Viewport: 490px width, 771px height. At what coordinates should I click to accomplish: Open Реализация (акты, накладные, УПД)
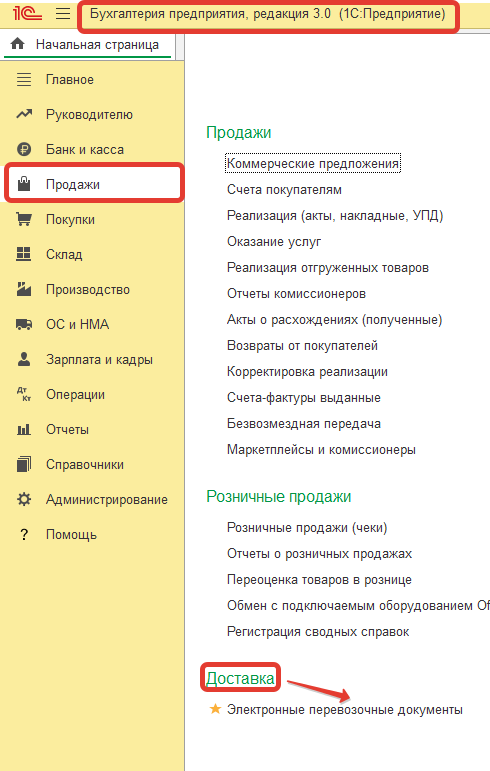335,215
